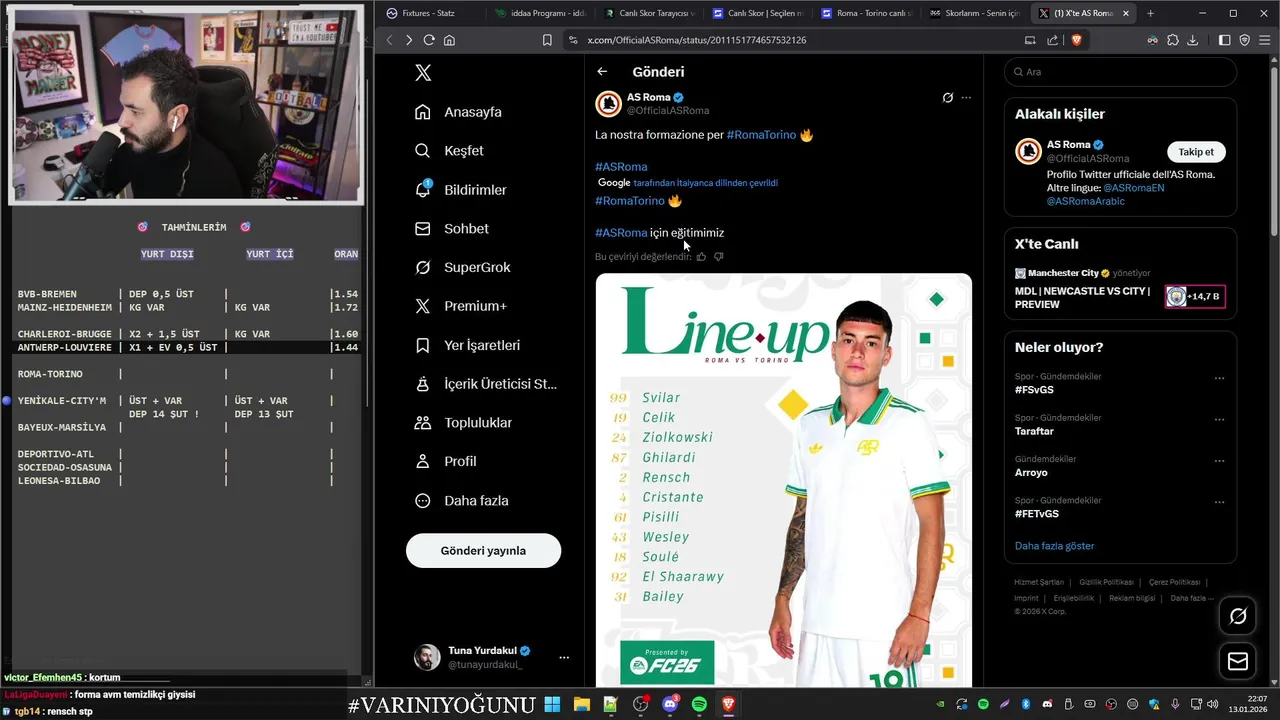Toggle browser sidebar panel

1225,40
